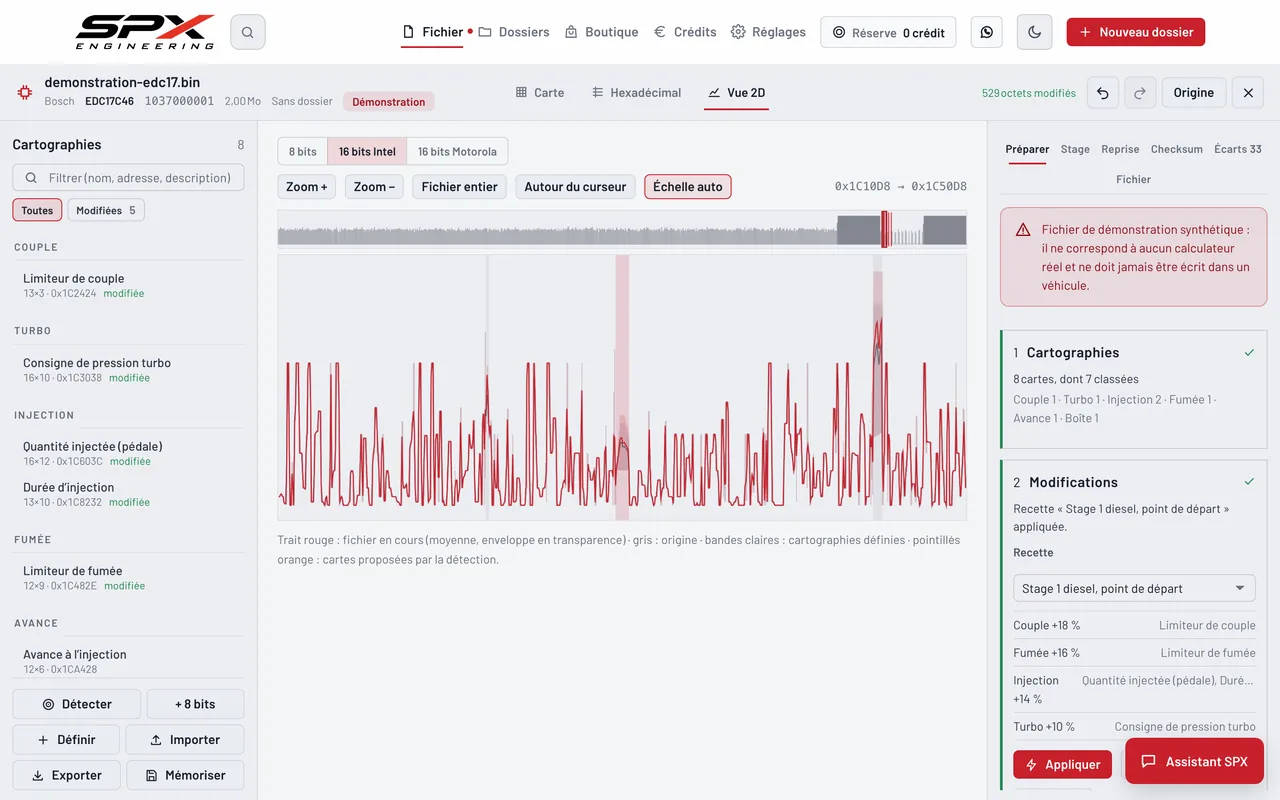Click the SPX Engineering logo
This screenshot has height=800, width=1280.
(x=146, y=32)
